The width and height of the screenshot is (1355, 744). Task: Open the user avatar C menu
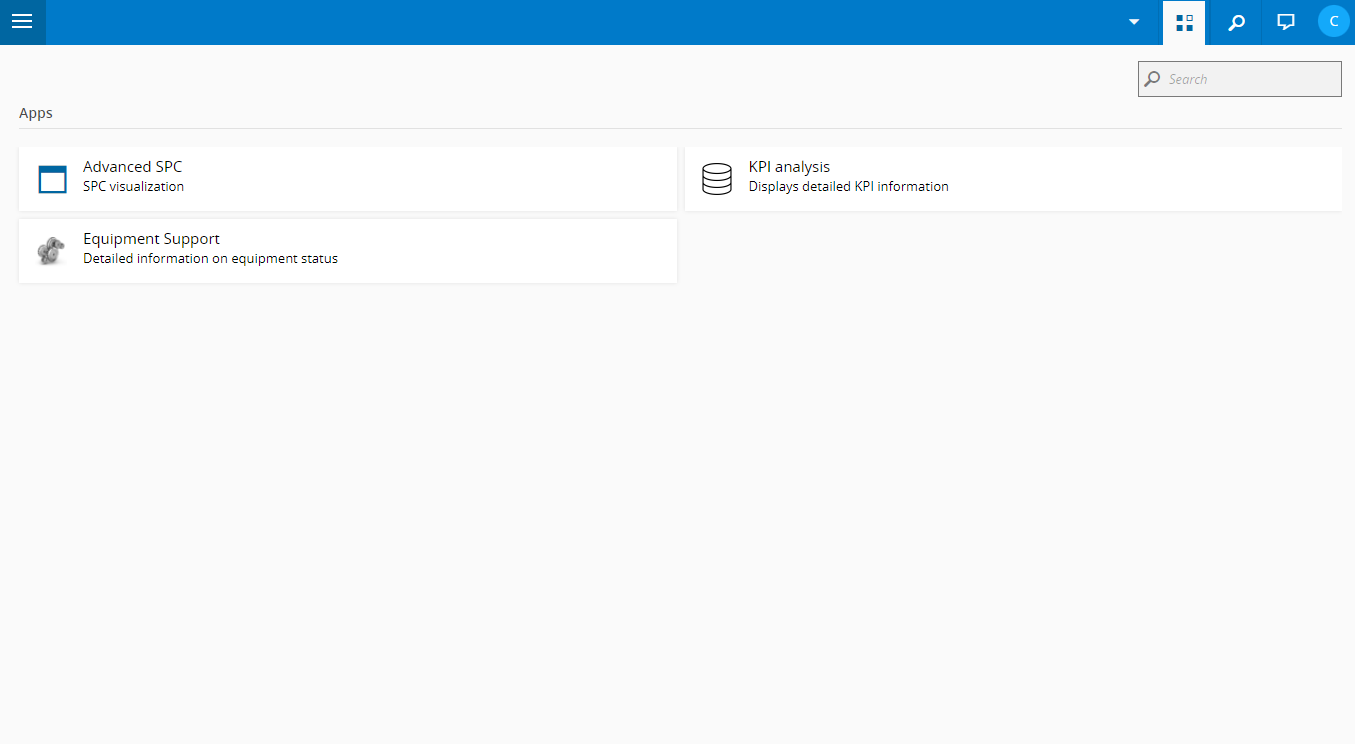tap(1333, 21)
